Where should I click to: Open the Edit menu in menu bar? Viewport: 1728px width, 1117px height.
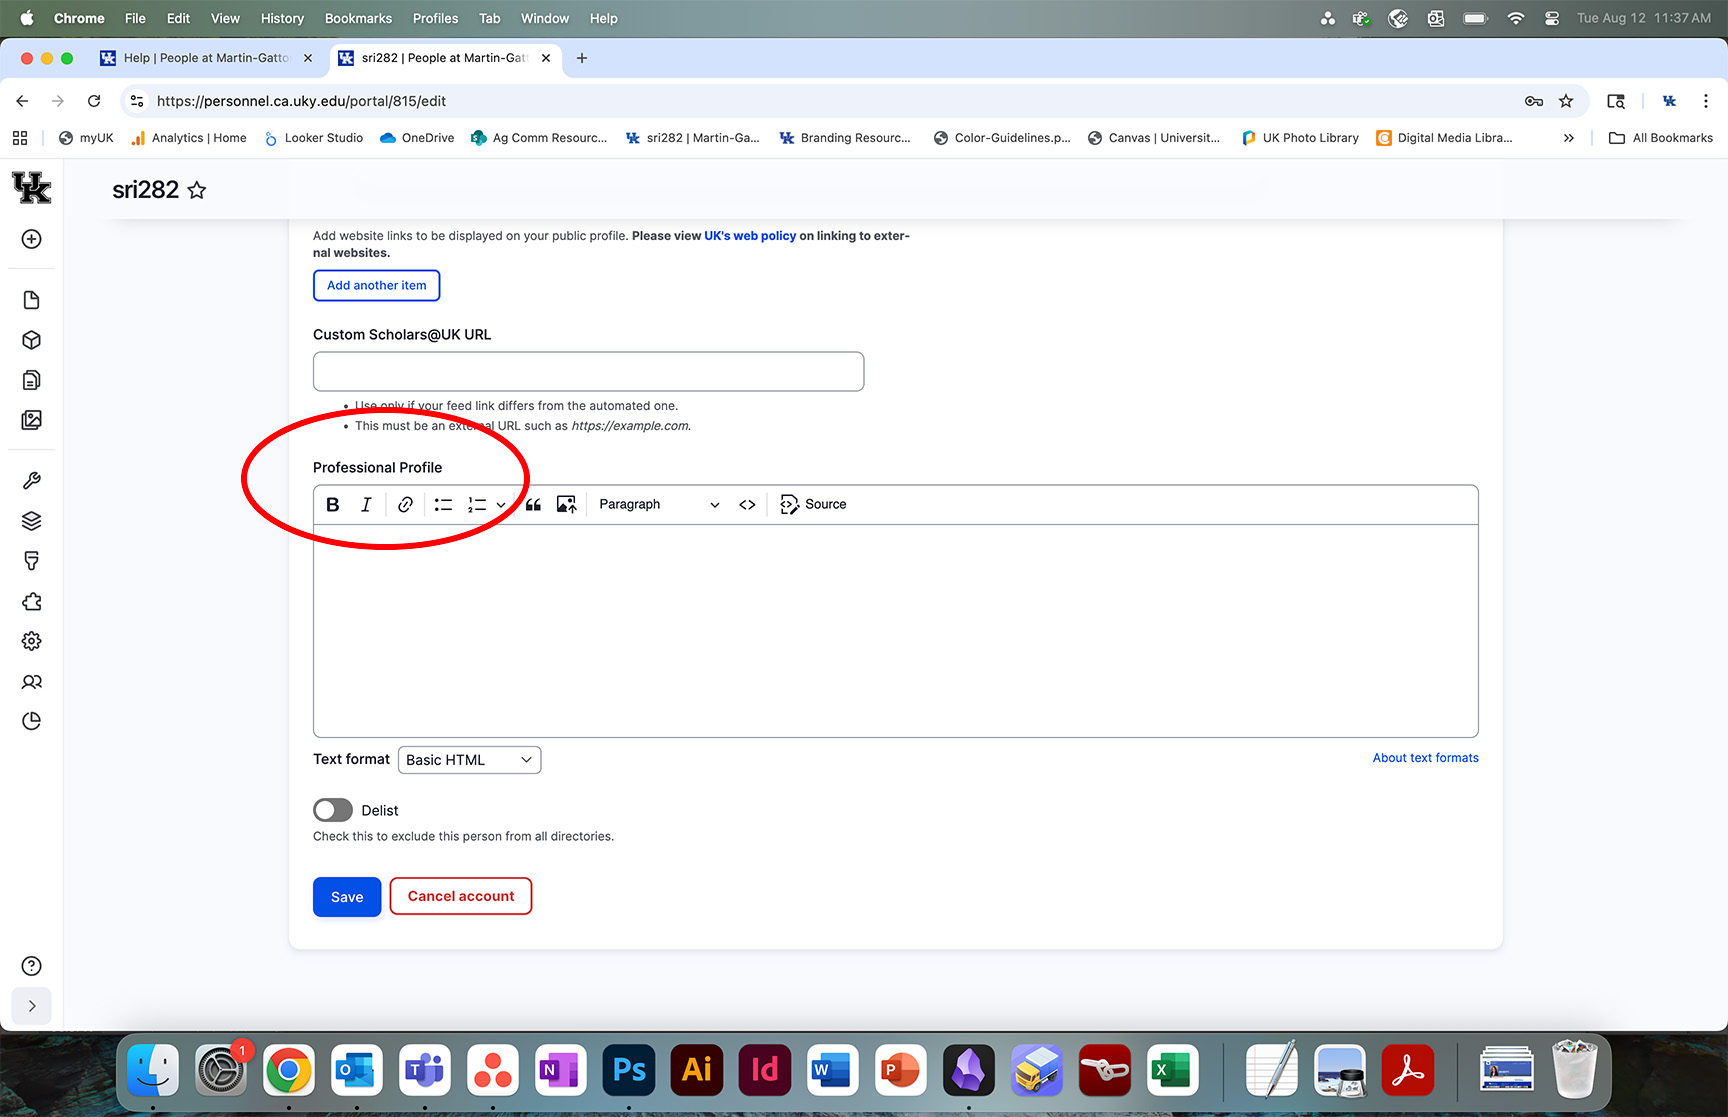178,18
